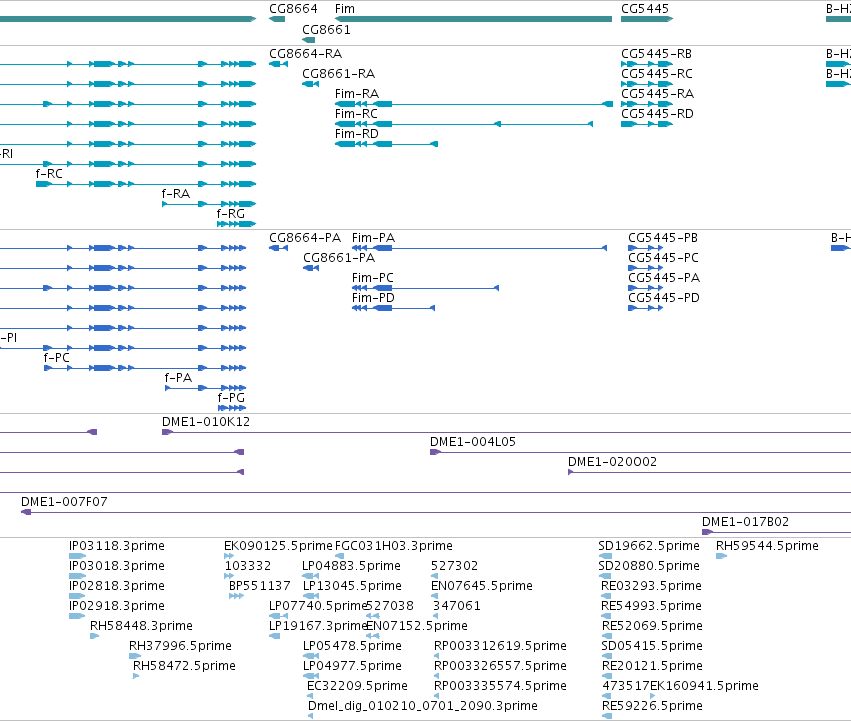851x721 pixels.
Task: Select transcript CG5445-RC
Action: [x=657, y=73]
